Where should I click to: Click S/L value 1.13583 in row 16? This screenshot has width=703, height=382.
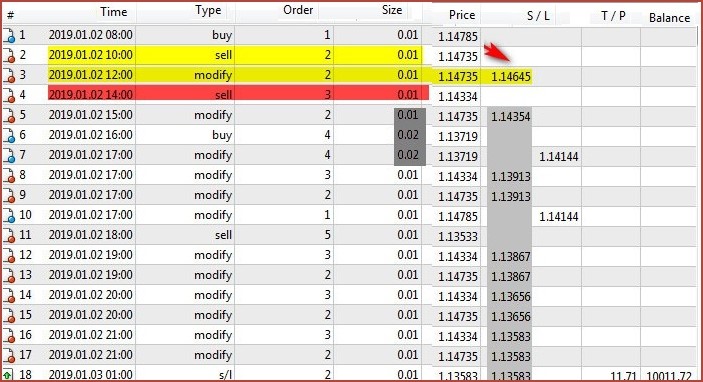click(x=511, y=337)
